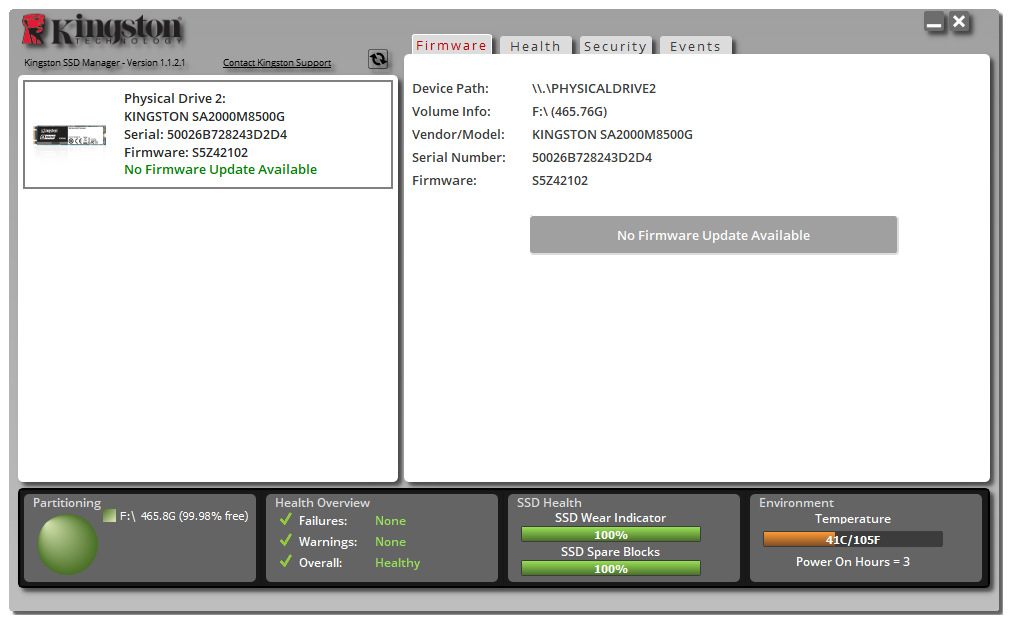
Task: Click the 'Physical Drive 2:' heading text
Action: click(x=175, y=99)
